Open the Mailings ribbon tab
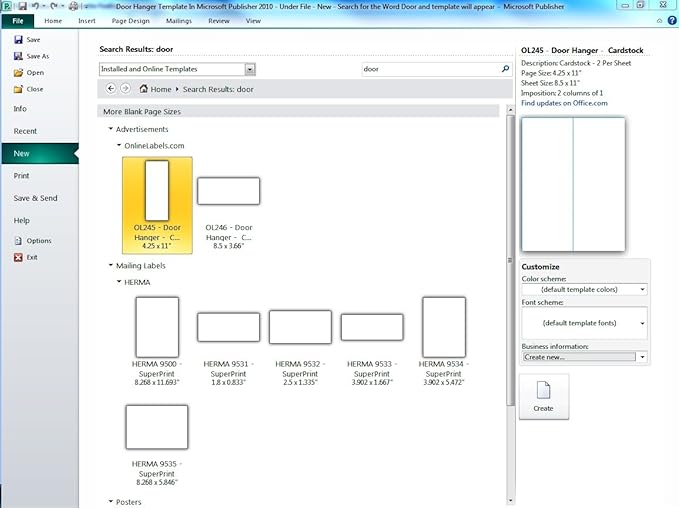The width and height of the screenshot is (679, 508). click(178, 20)
